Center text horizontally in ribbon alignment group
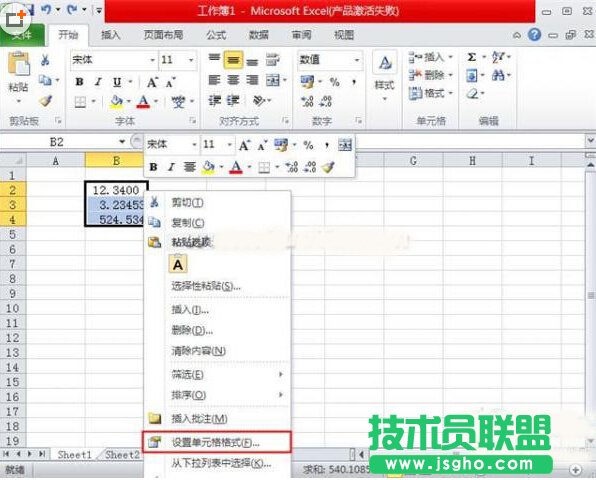596x480 pixels. point(233,80)
